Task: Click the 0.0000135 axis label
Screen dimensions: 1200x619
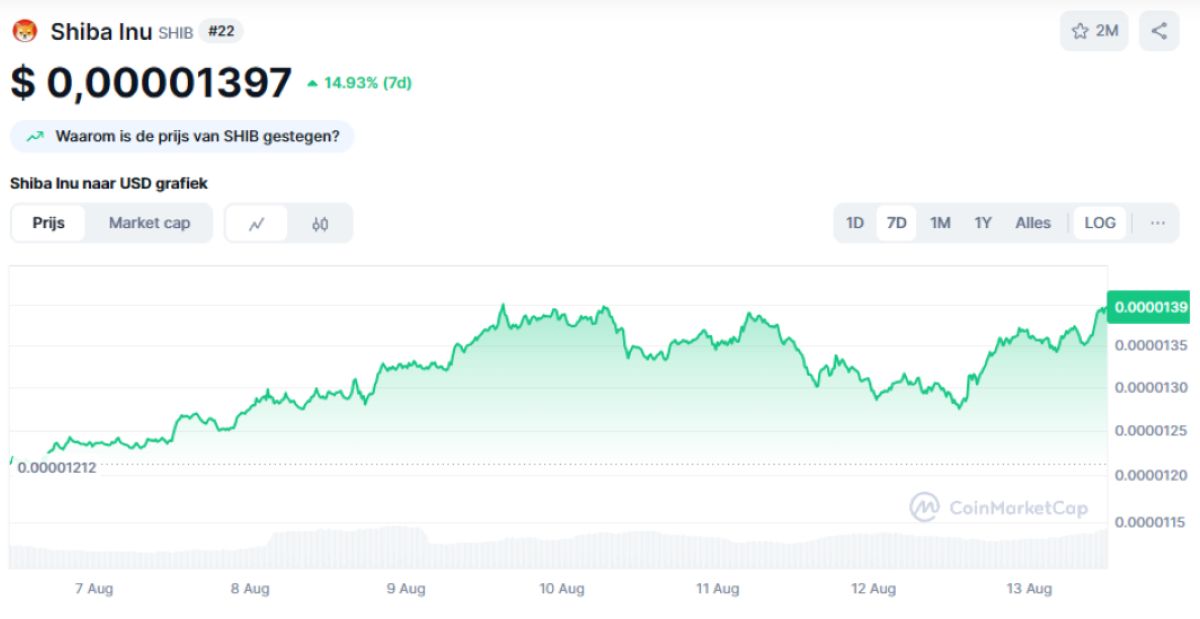Action: pos(1151,345)
